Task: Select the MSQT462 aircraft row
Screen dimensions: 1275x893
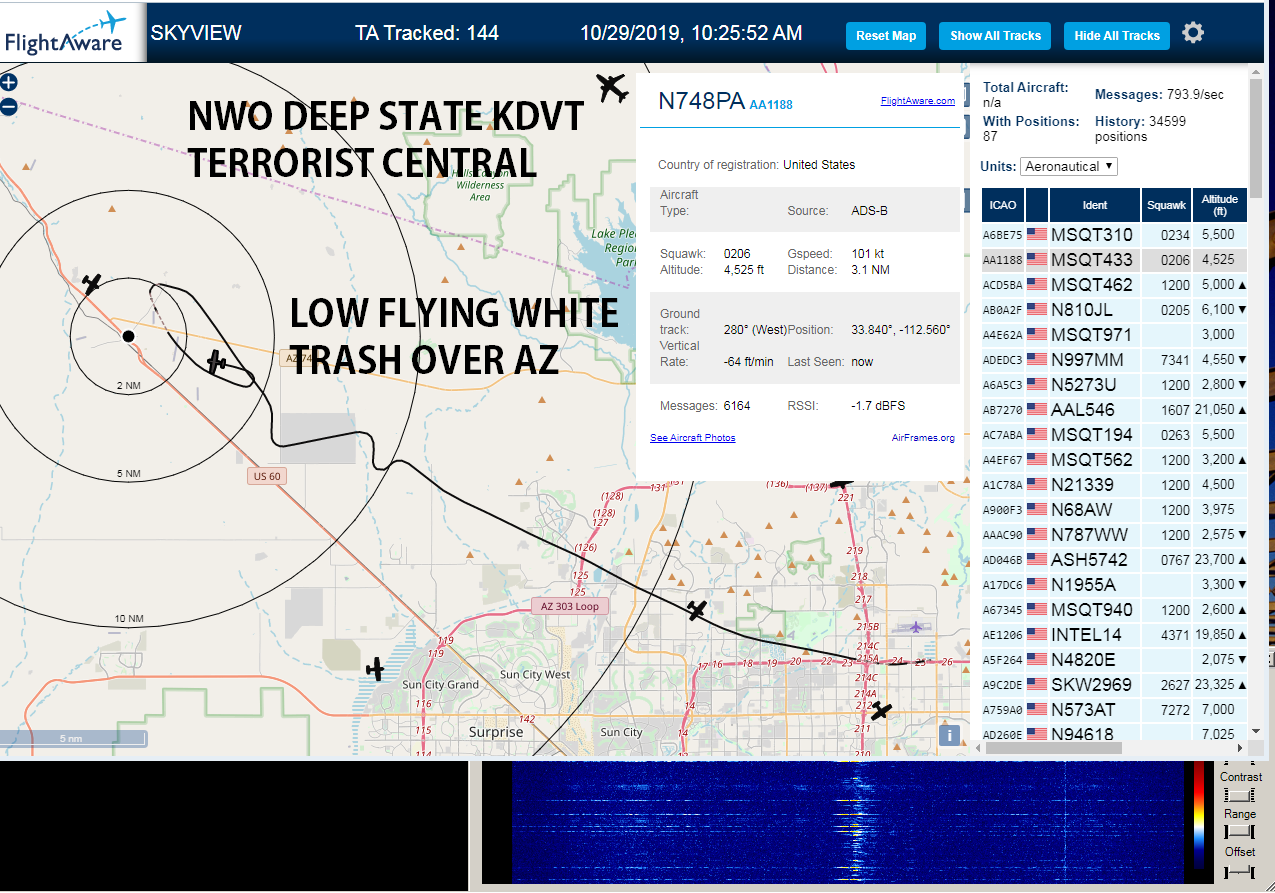Action: [1114, 285]
